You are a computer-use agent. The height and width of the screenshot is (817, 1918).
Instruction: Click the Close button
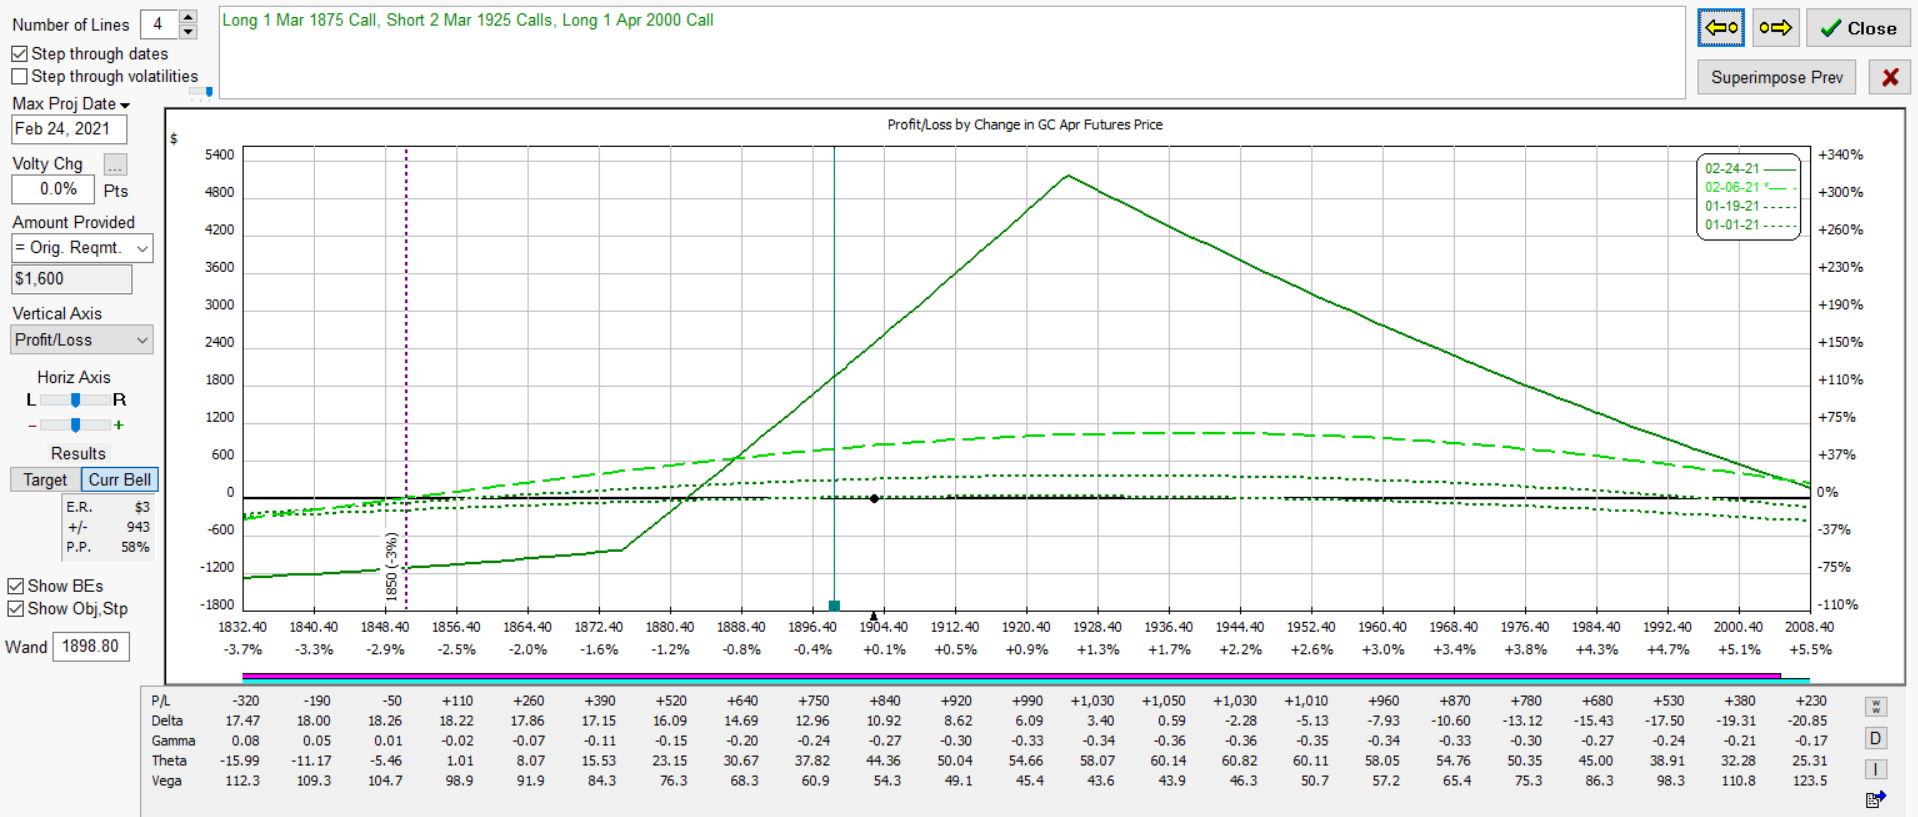tap(1859, 28)
